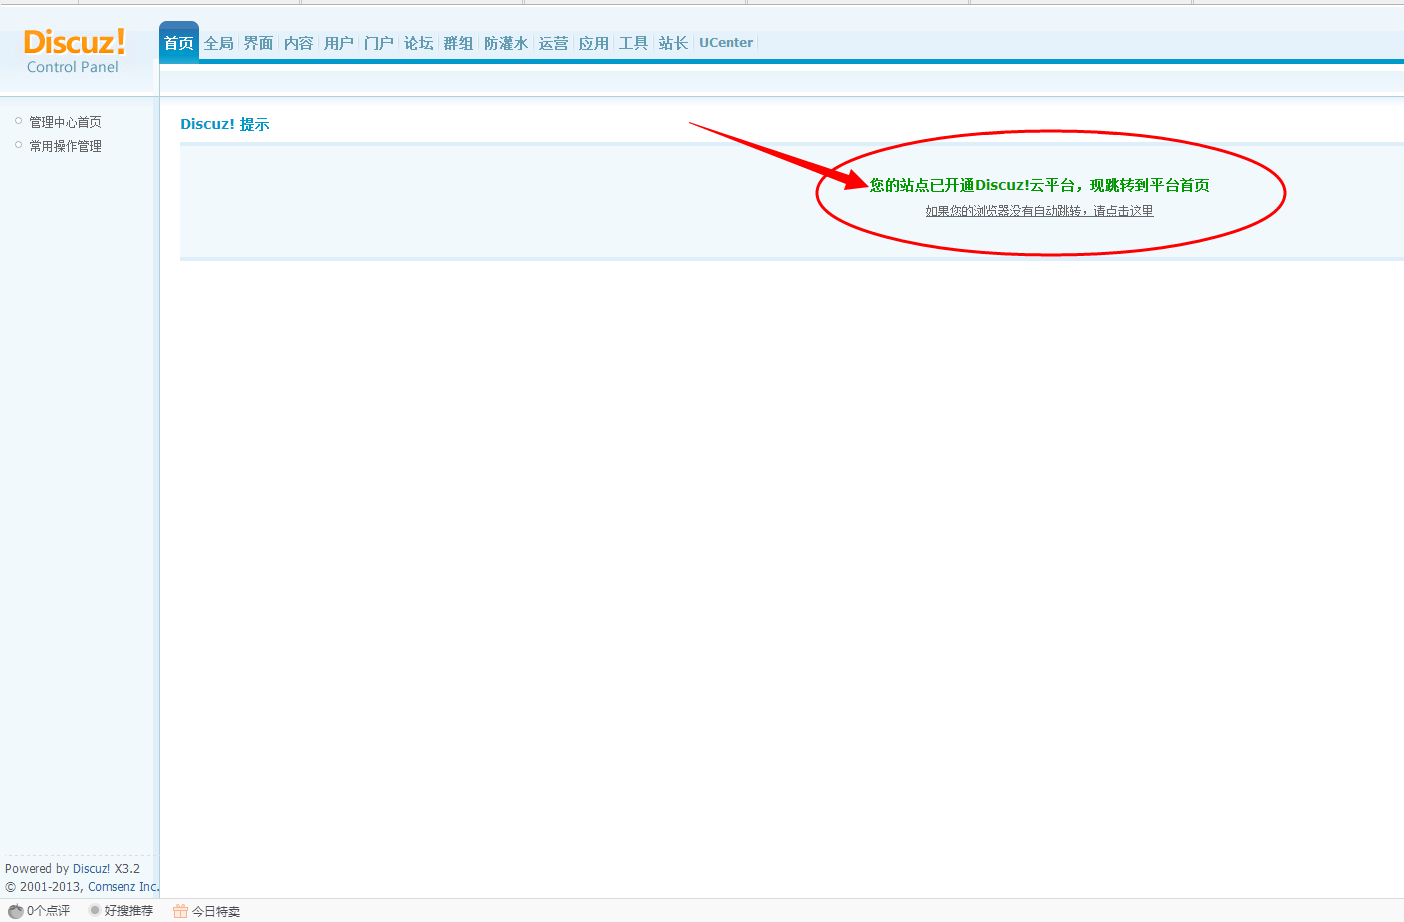Image resolution: width=1404 pixels, height=922 pixels.
Task: Open the 门户 menu
Action: (379, 43)
